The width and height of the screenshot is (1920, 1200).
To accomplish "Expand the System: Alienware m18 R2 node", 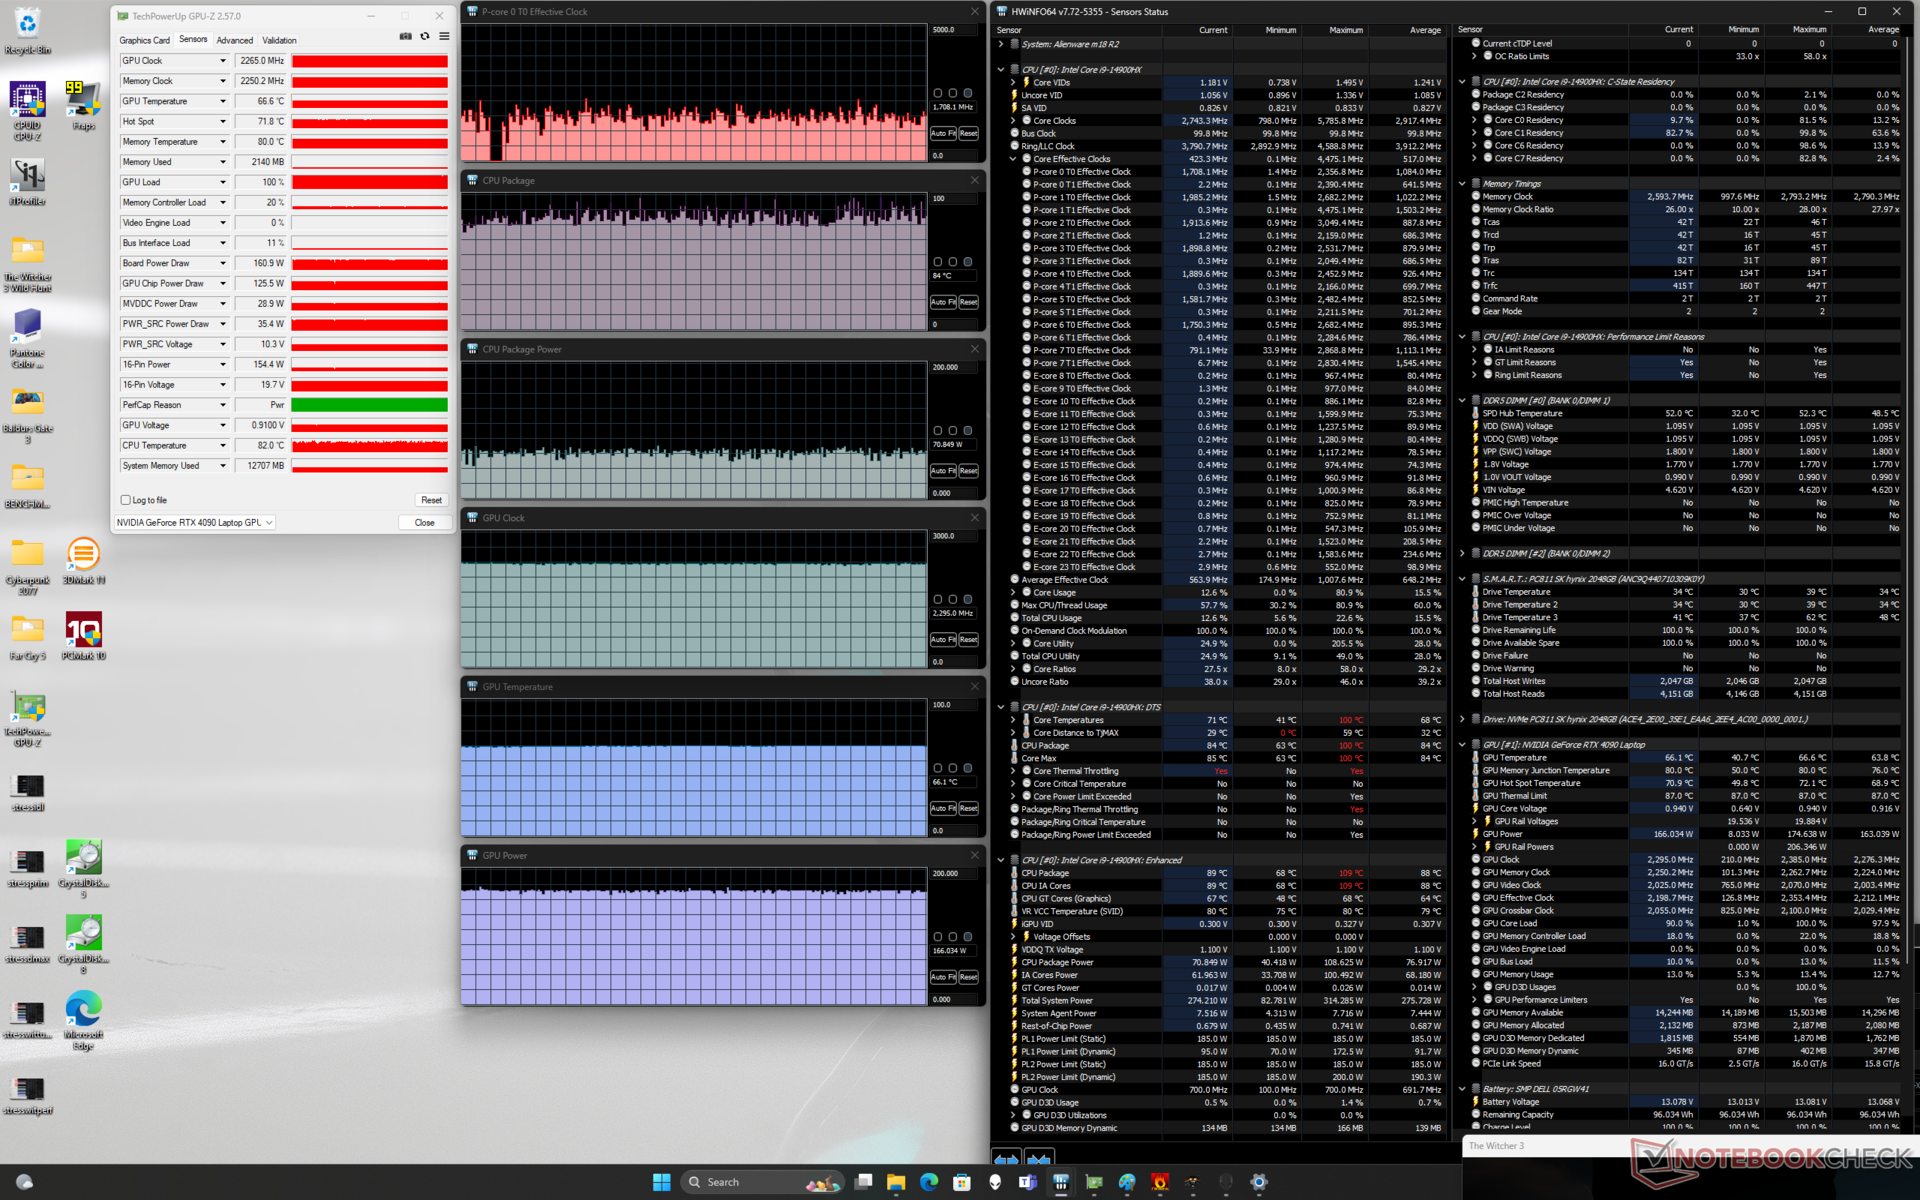I will click(x=1001, y=44).
